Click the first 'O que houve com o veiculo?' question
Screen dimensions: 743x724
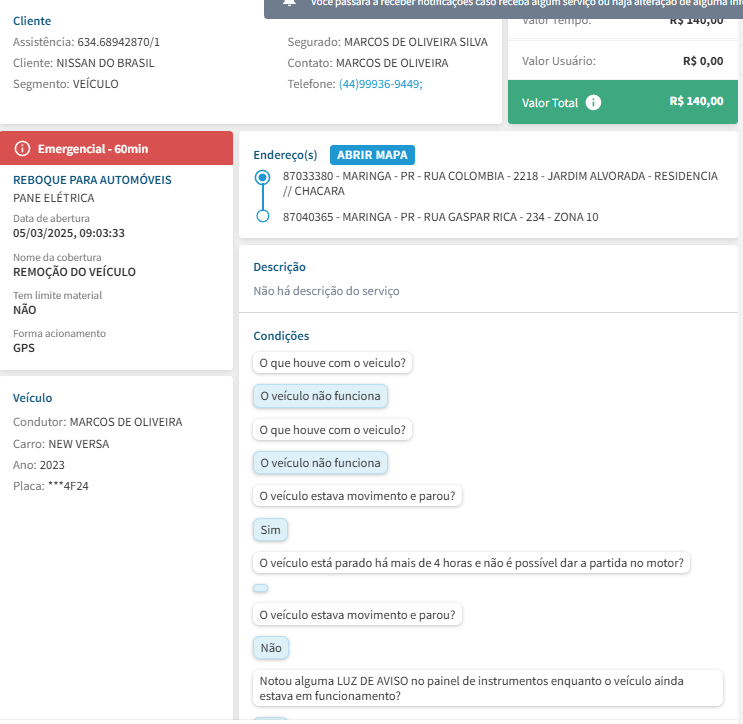click(x=332, y=363)
